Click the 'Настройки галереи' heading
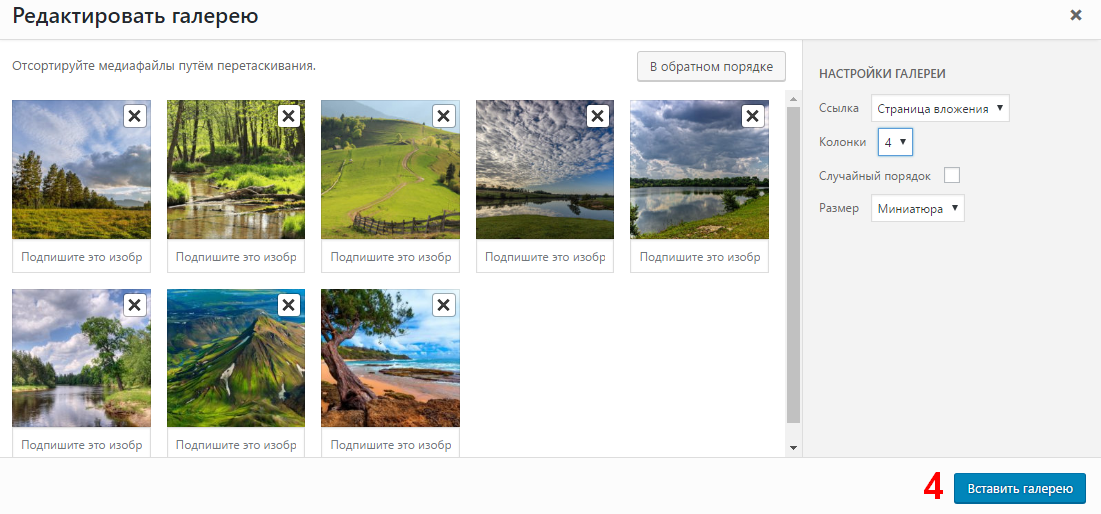 click(883, 73)
